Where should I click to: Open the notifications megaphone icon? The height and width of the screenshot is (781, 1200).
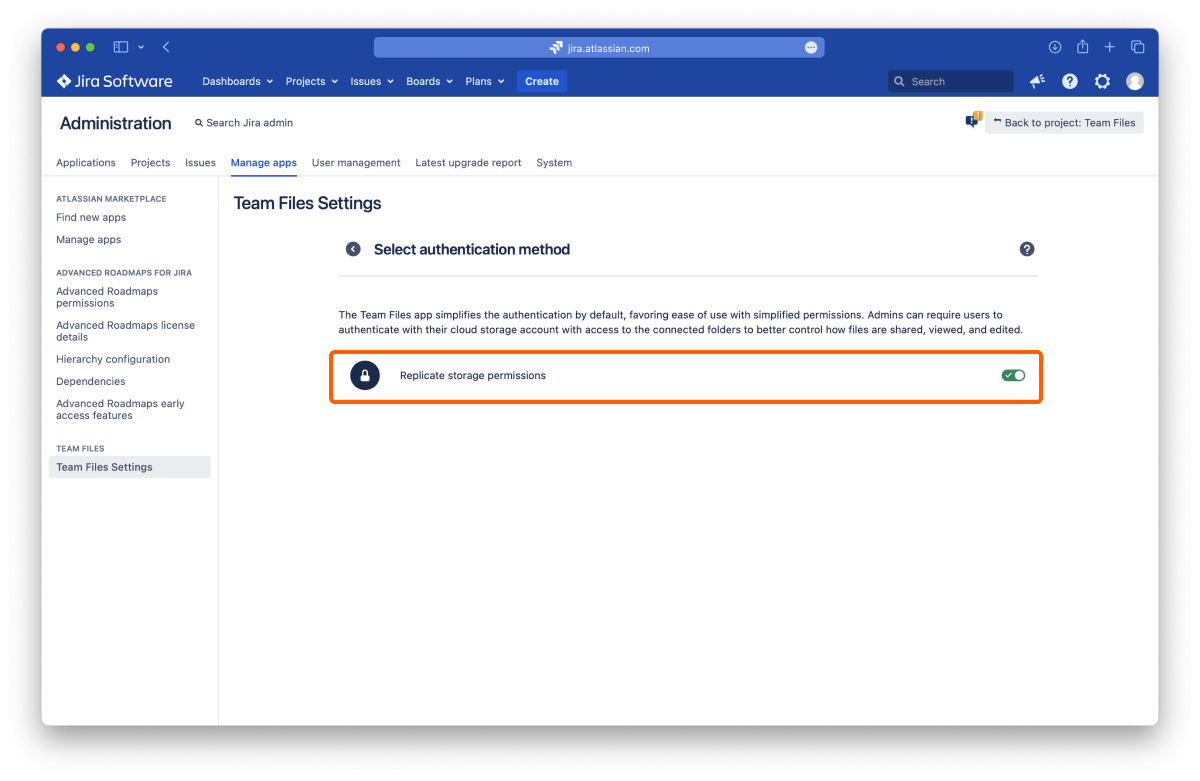click(x=1037, y=81)
